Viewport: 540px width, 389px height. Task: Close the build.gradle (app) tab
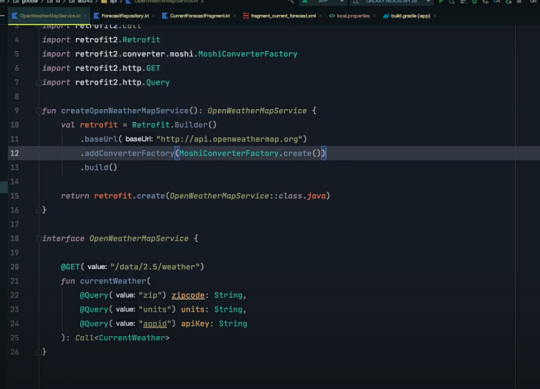[435, 16]
